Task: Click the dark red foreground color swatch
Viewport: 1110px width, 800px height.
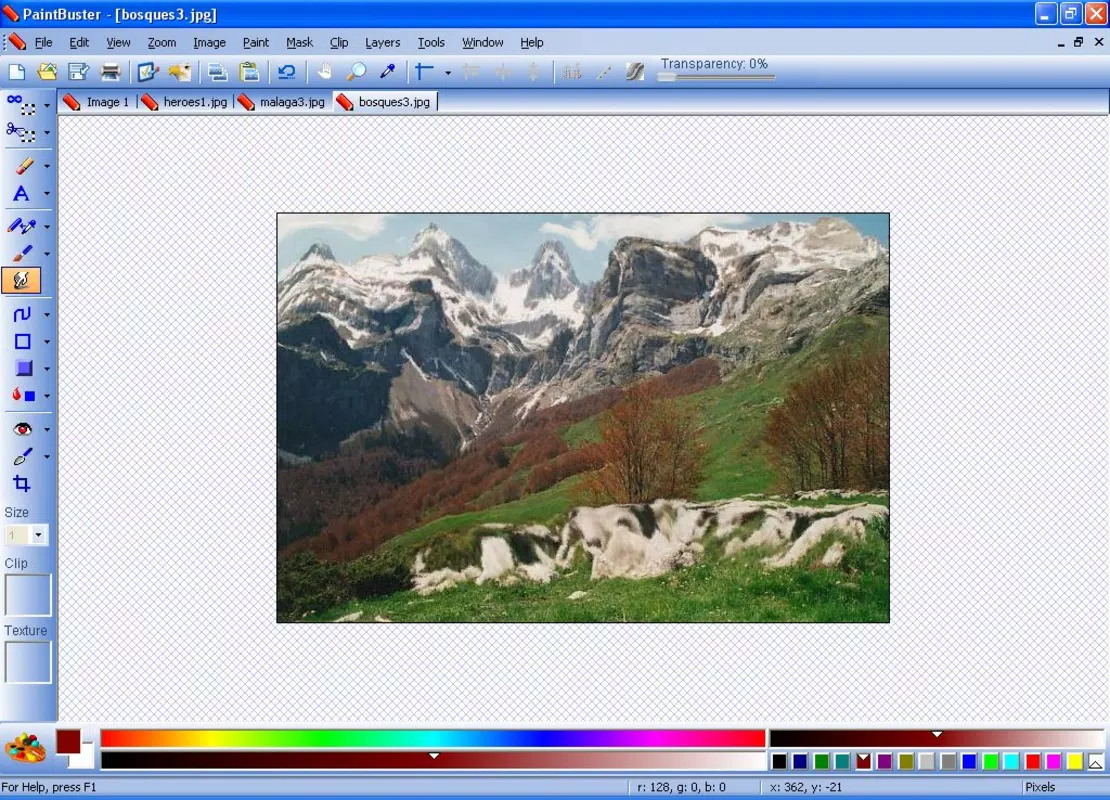Action: pyautogui.click(x=69, y=741)
